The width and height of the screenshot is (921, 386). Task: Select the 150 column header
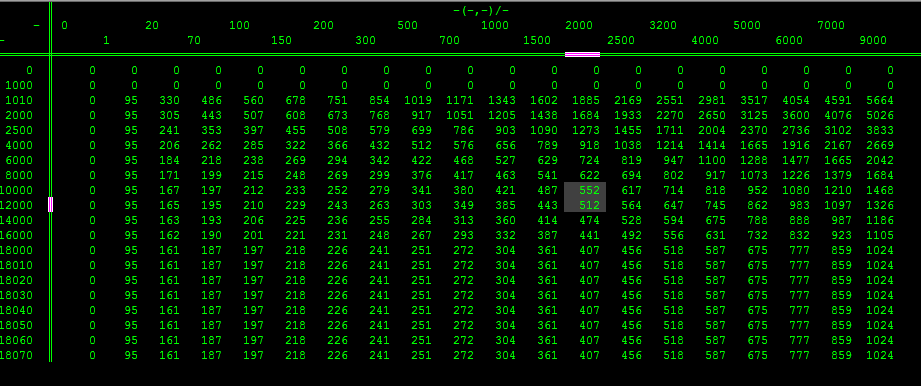point(281,41)
